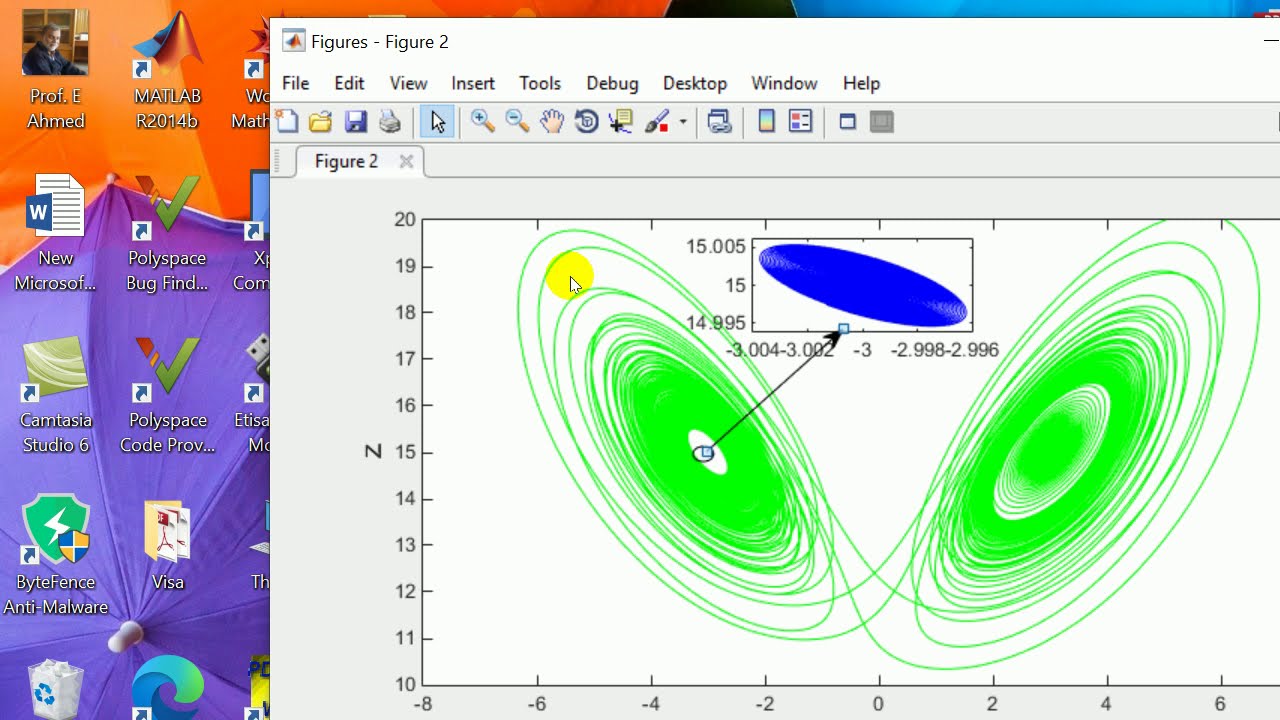
Task: Click the Link Plot toolbar icon
Action: click(x=720, y=122)
